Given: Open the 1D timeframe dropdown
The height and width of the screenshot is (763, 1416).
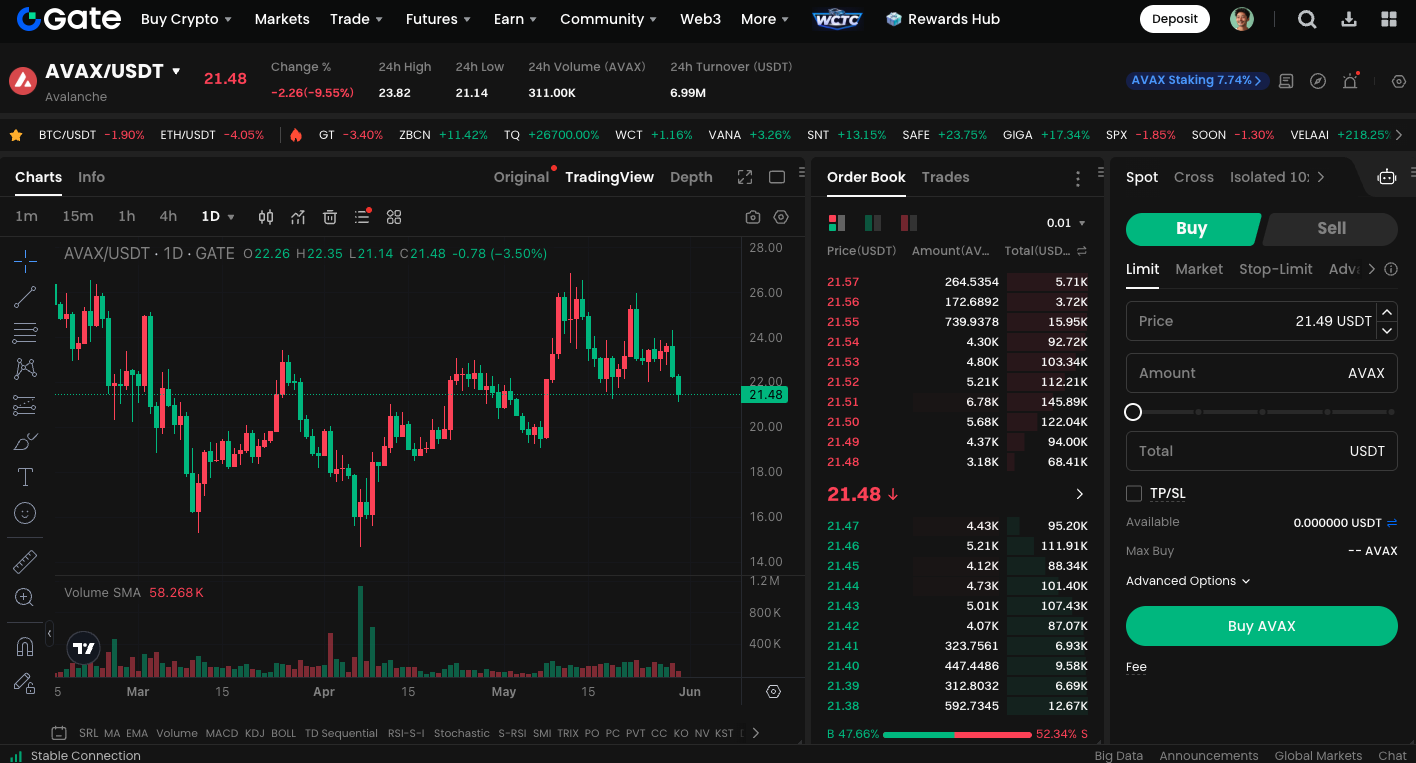Looking at the screenshot, I should tap(218, 217).
